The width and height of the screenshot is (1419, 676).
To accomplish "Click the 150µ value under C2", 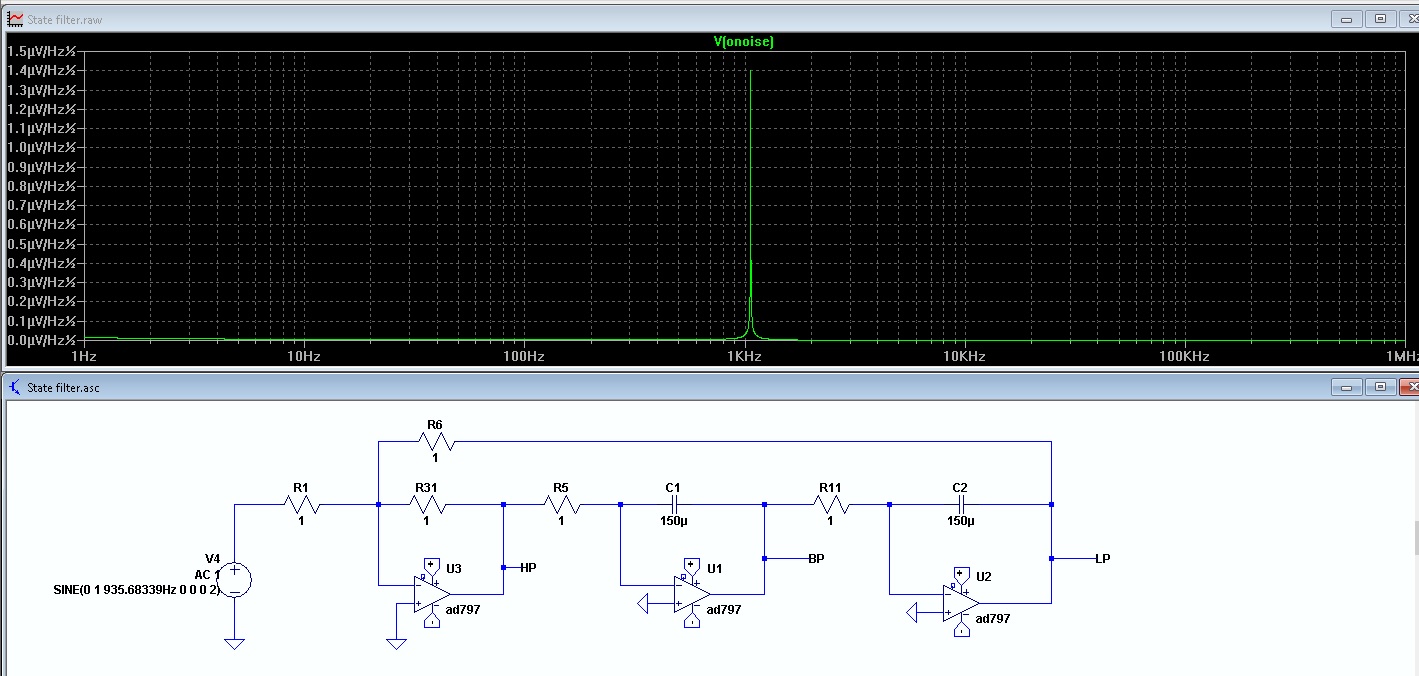I will coord(961,521).
